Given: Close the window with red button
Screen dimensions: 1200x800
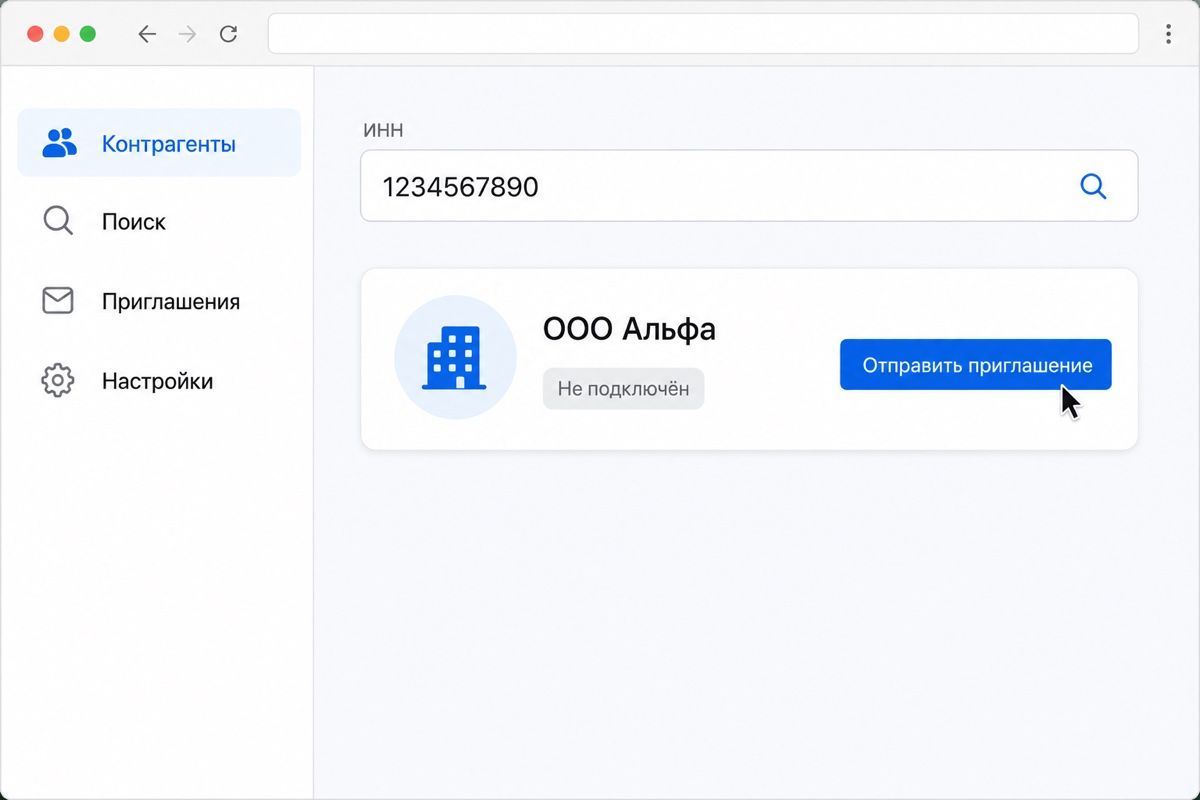Looking at the screenshot, I should pos(35,34).
